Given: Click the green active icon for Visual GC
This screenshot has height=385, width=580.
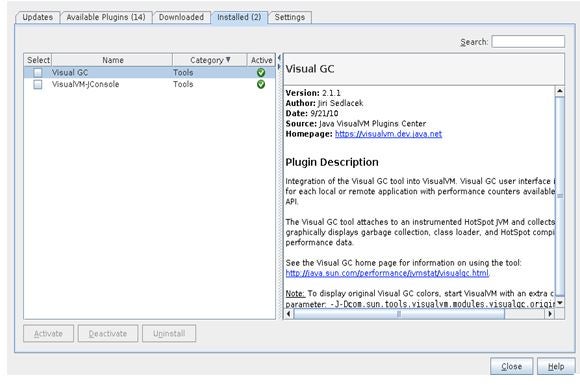Looking at the screenshot, I should tap(261, 72).
